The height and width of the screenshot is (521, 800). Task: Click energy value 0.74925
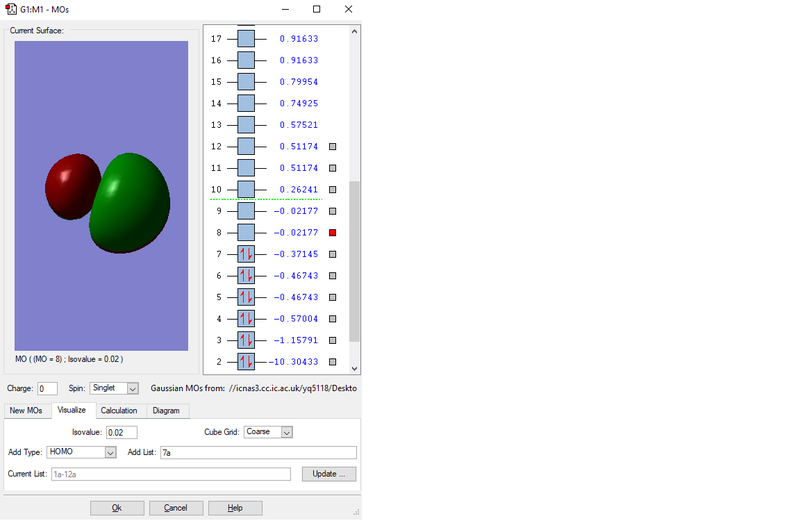coord(298,103)
